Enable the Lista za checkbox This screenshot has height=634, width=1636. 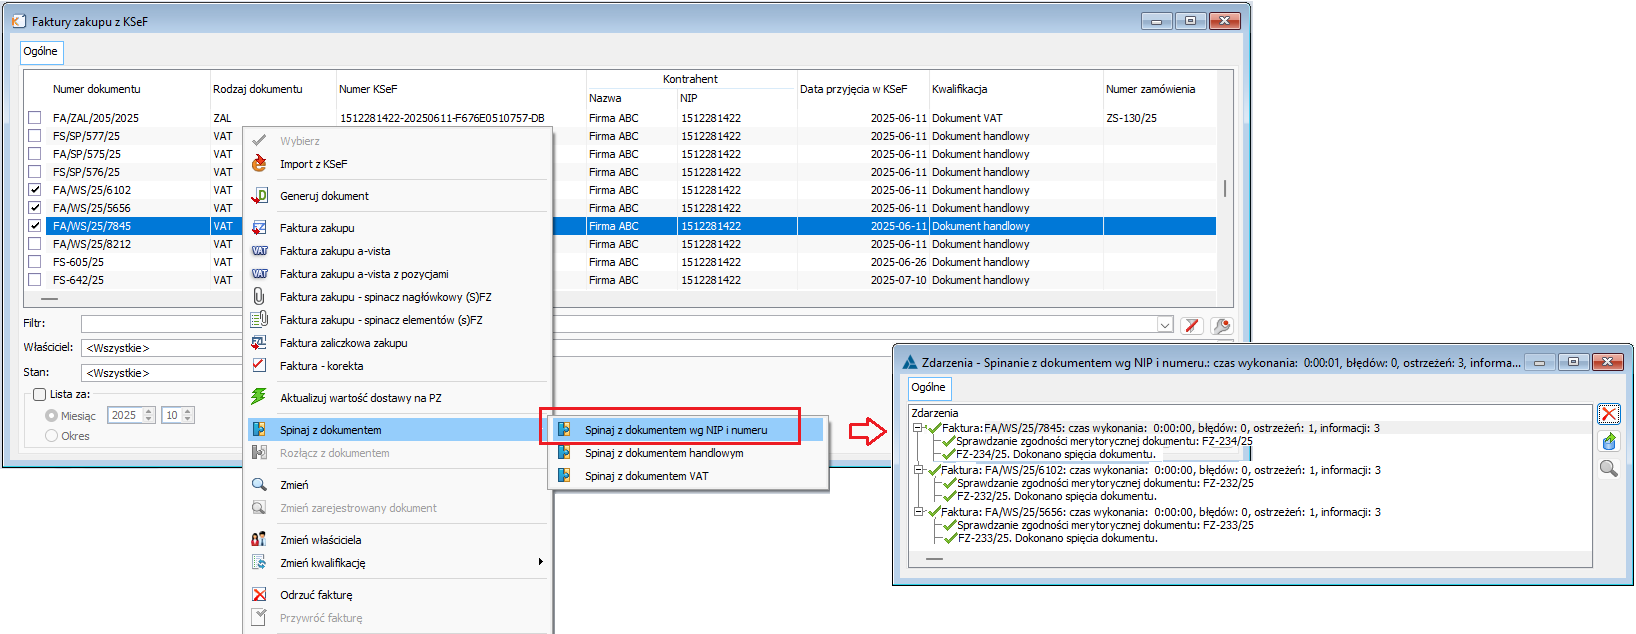click(x=40, y=394)
